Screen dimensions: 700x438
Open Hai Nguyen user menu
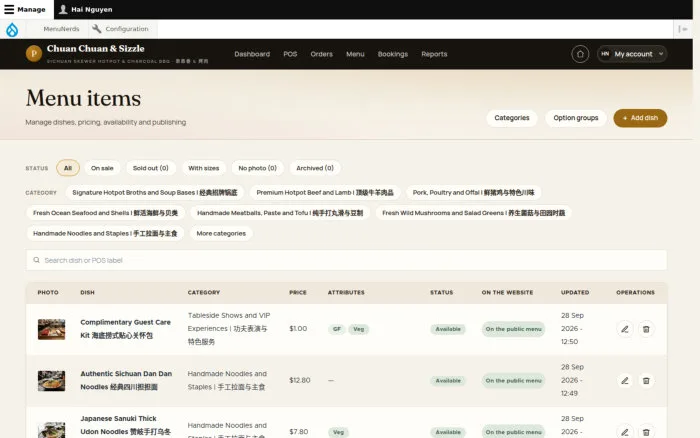point(86,9)
